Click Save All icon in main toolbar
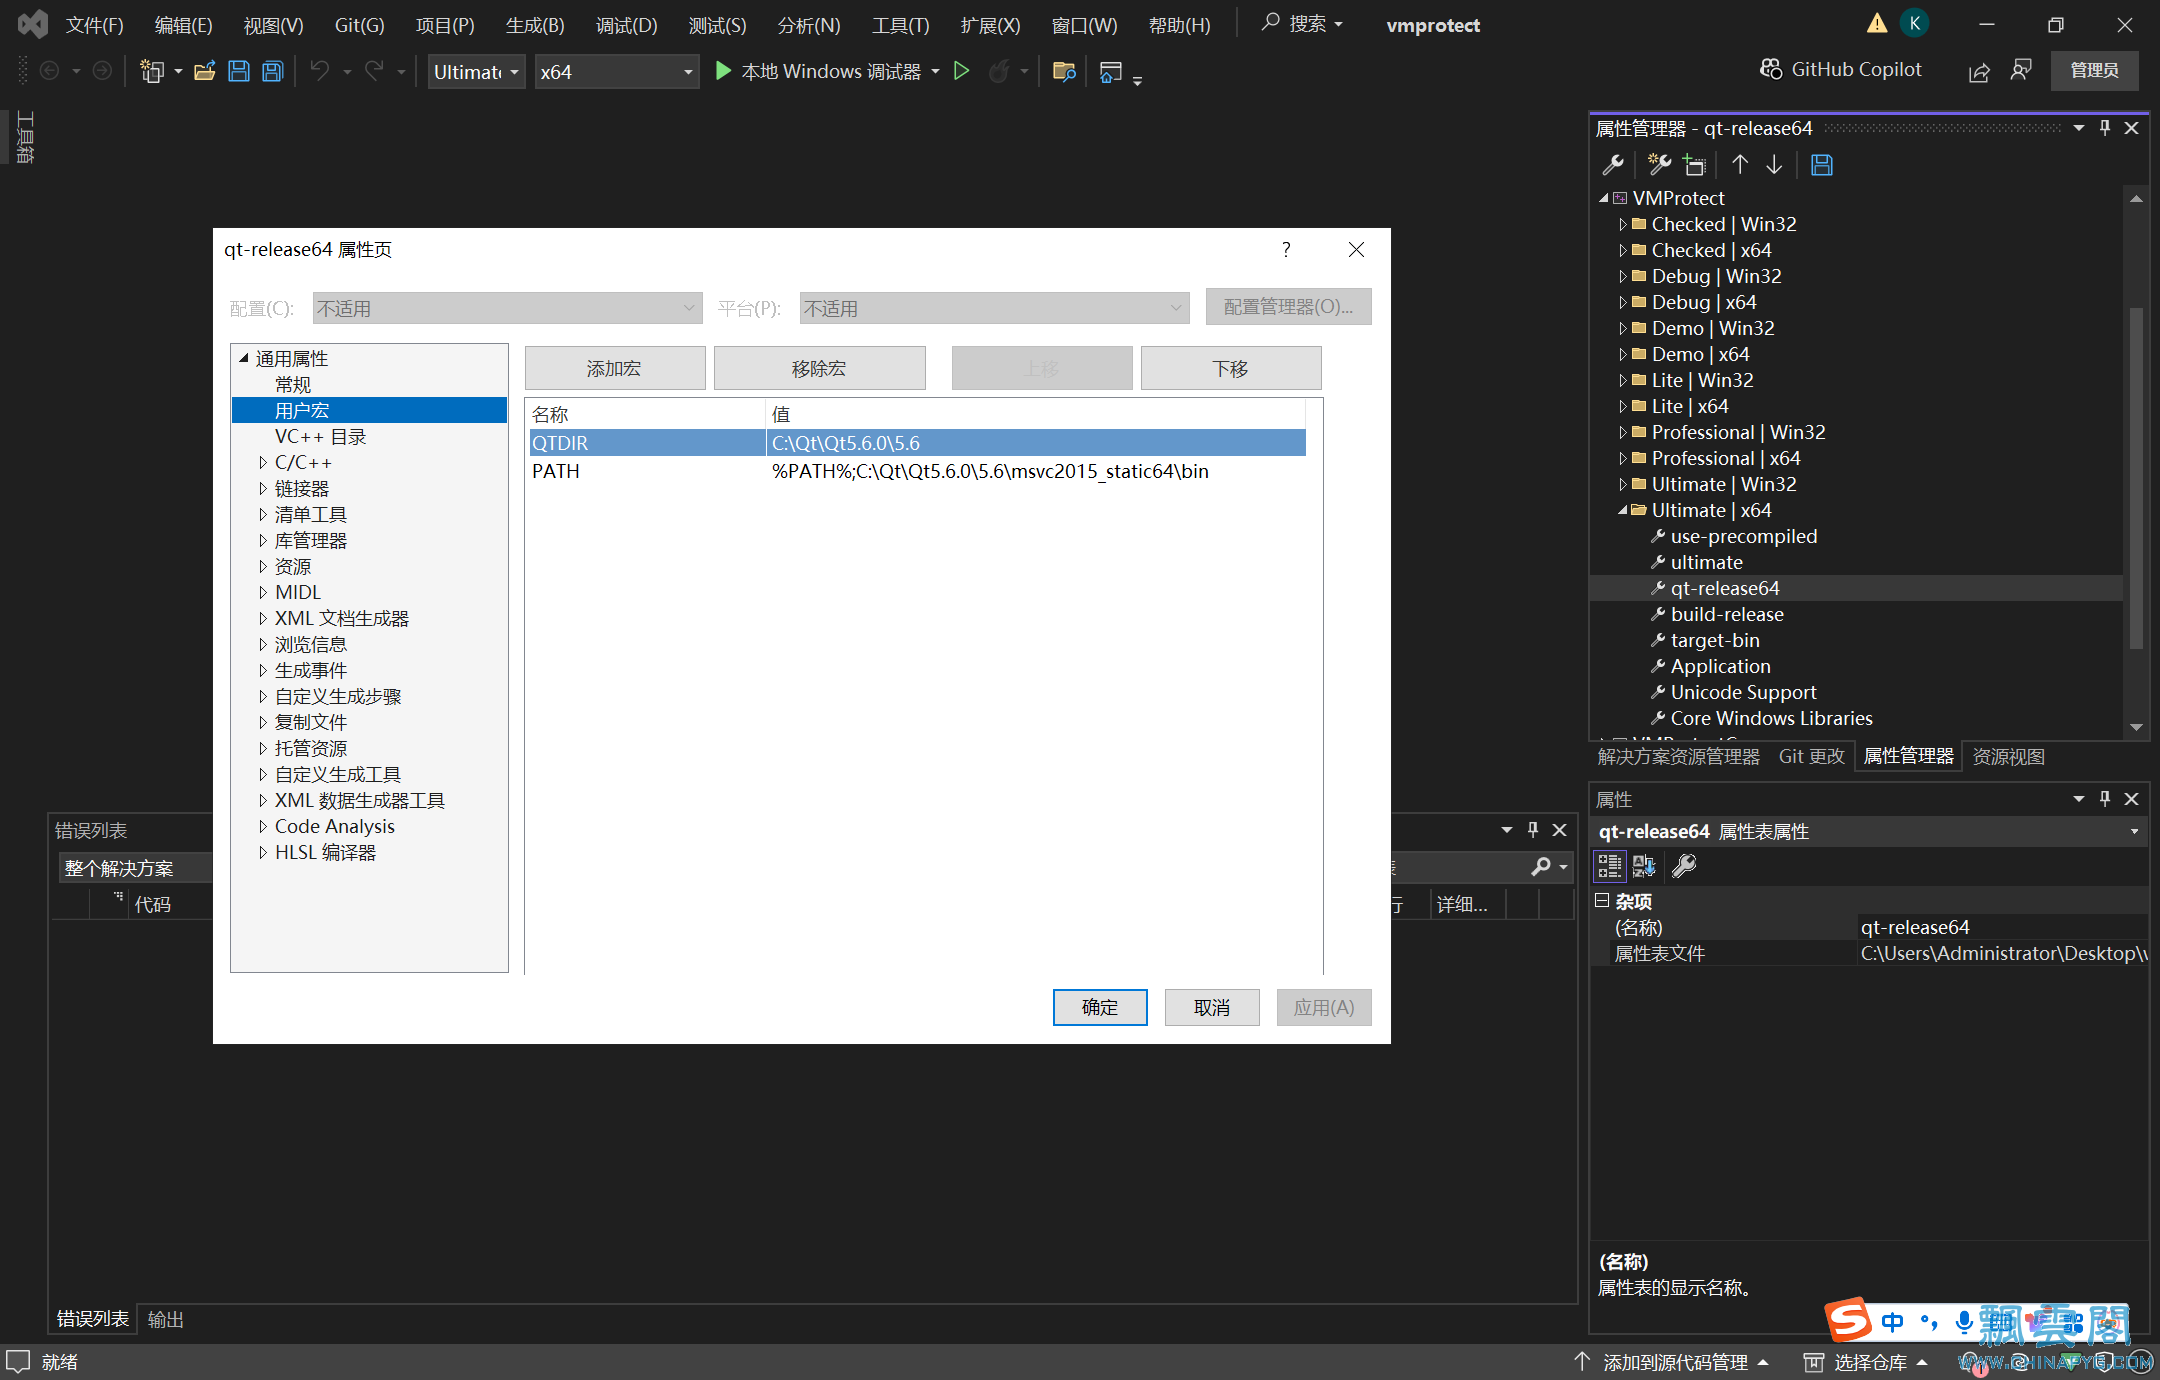2160x1380 pixels. 272,71
